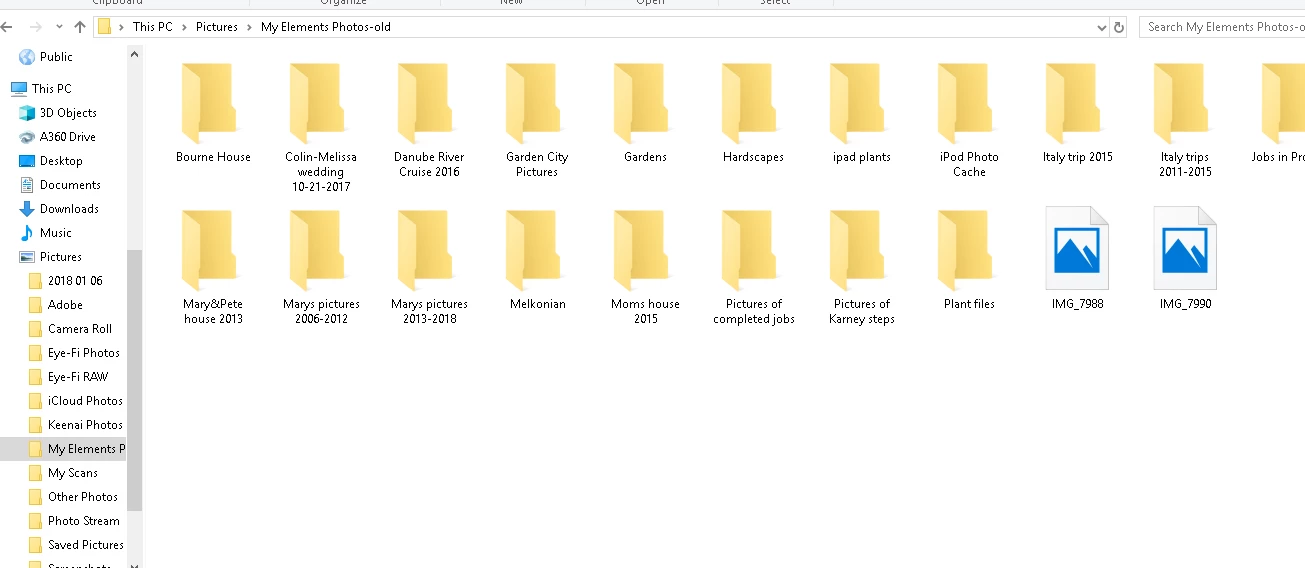Viewport: 1305px width, 568px height.
Task: Select the Hardscapes folder
Action: click(753, 113)
